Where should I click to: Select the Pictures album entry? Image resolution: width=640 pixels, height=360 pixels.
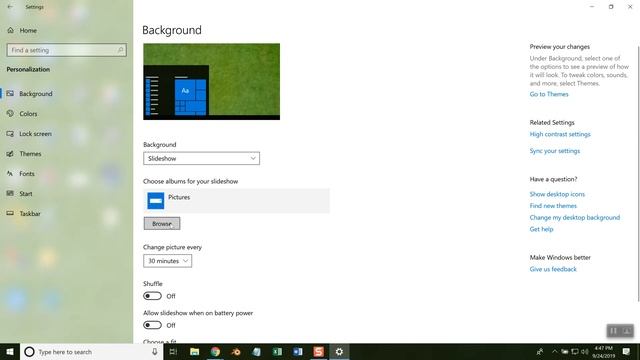[236, 201]
